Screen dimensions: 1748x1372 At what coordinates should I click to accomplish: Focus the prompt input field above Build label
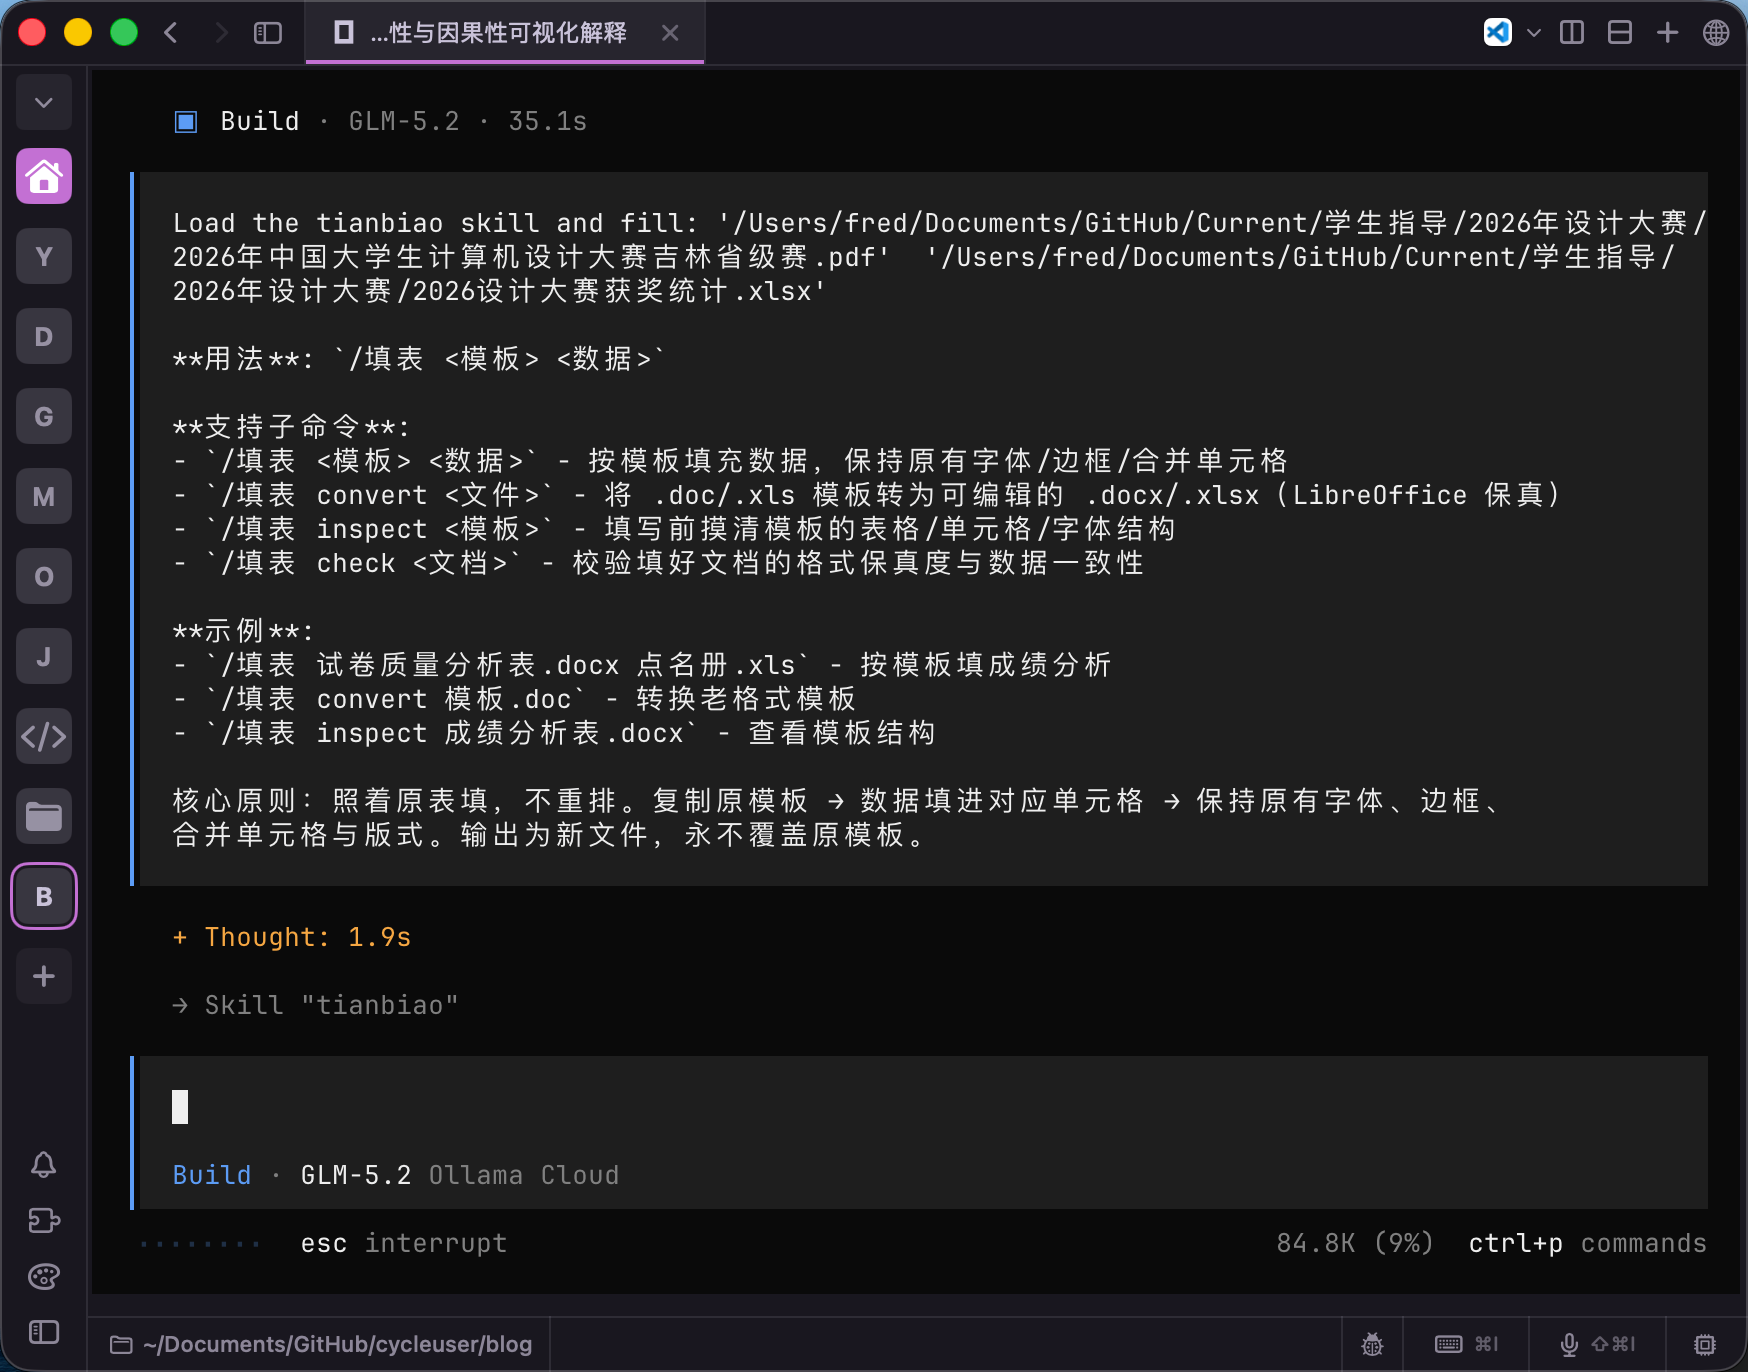click(922, 1108)
